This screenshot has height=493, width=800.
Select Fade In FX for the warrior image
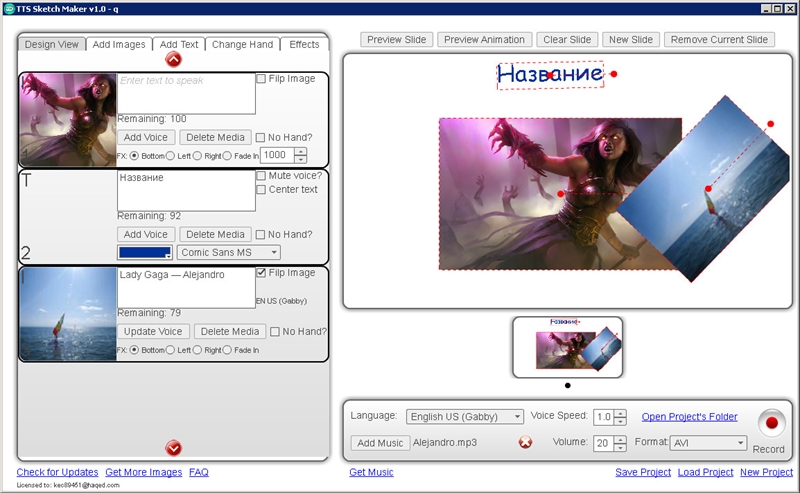tap(227, 156)
